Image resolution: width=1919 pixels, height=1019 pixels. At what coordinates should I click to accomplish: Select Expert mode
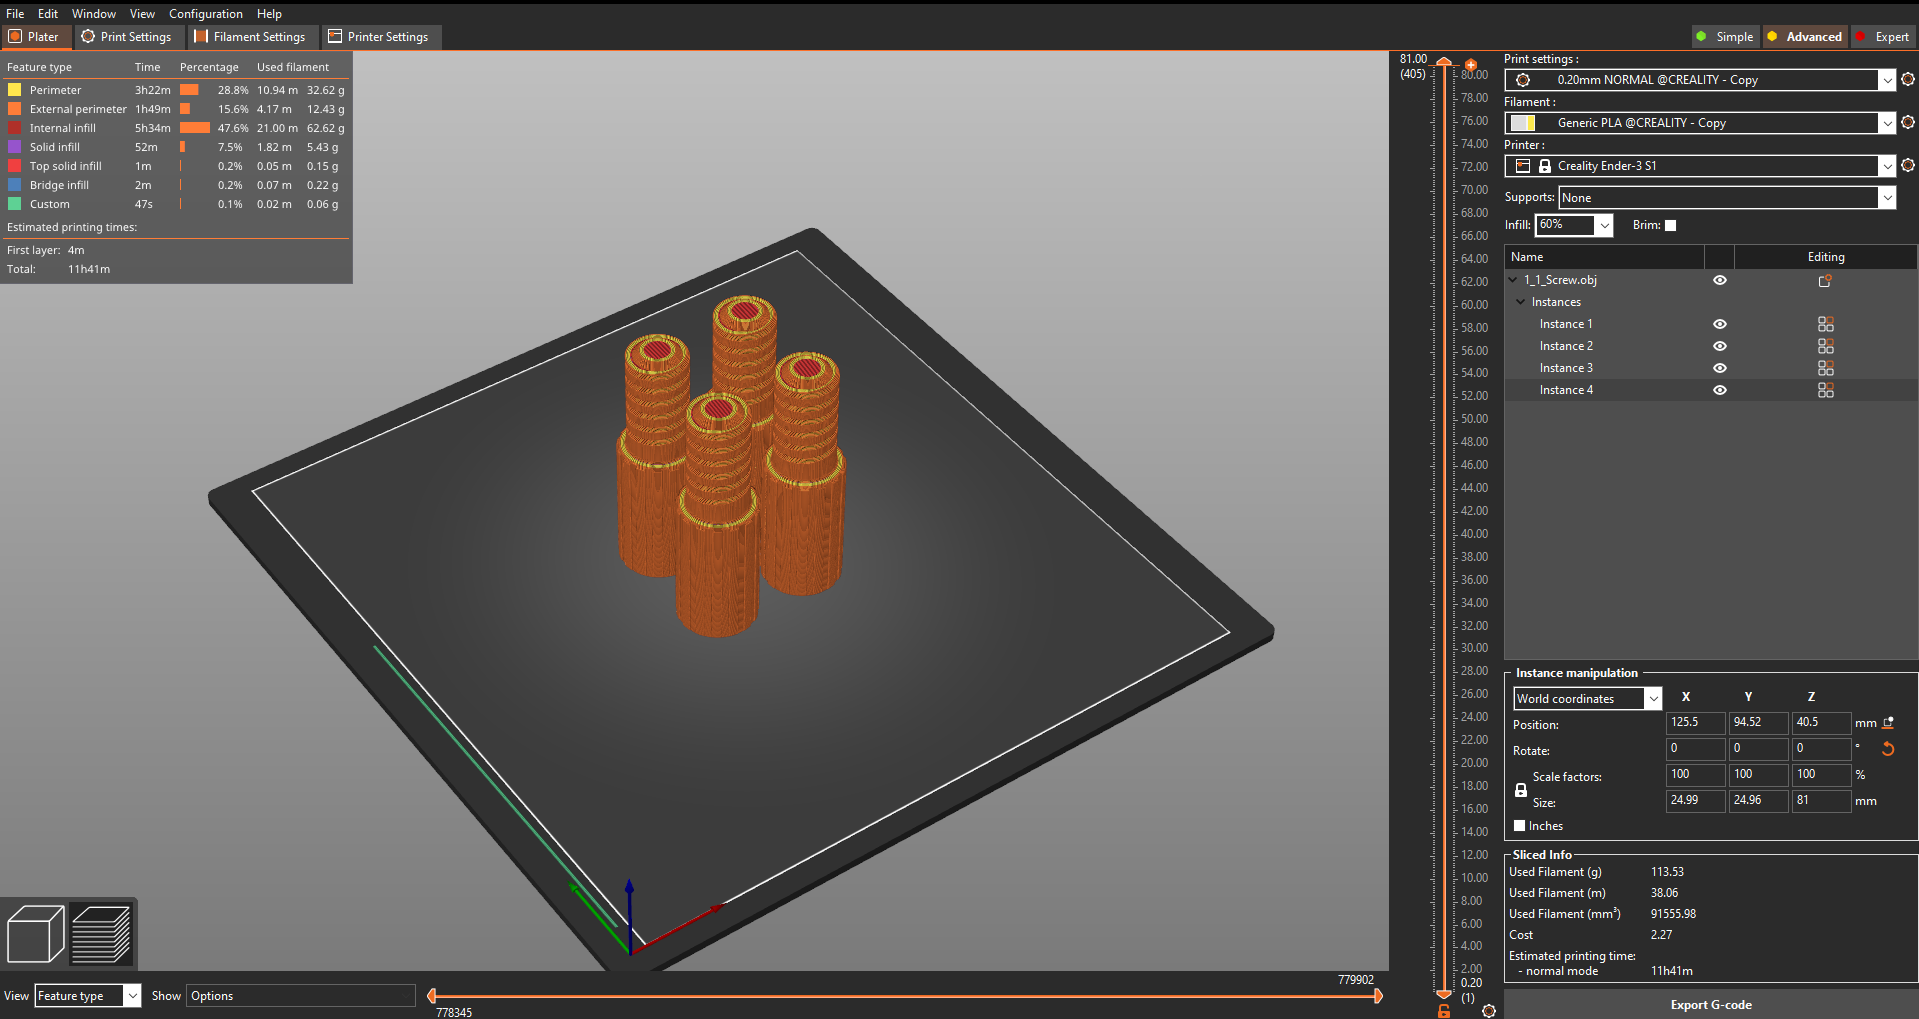point(1882,37)
